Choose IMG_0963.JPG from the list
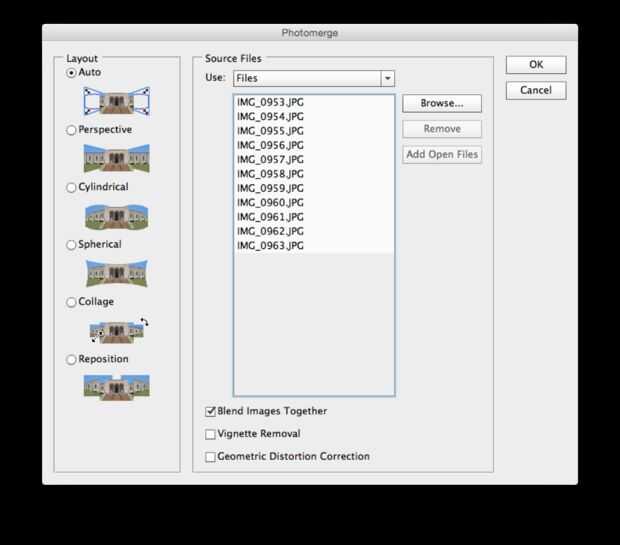This screenshot has height=545, width=620. coord(314,246)
